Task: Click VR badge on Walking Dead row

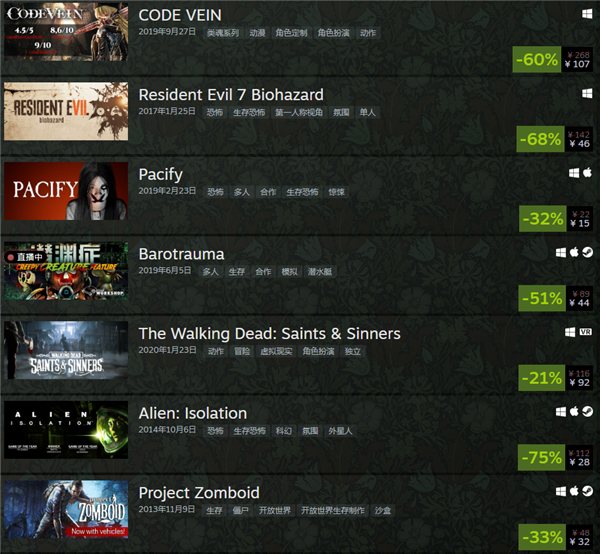Action: pos(586,332)
